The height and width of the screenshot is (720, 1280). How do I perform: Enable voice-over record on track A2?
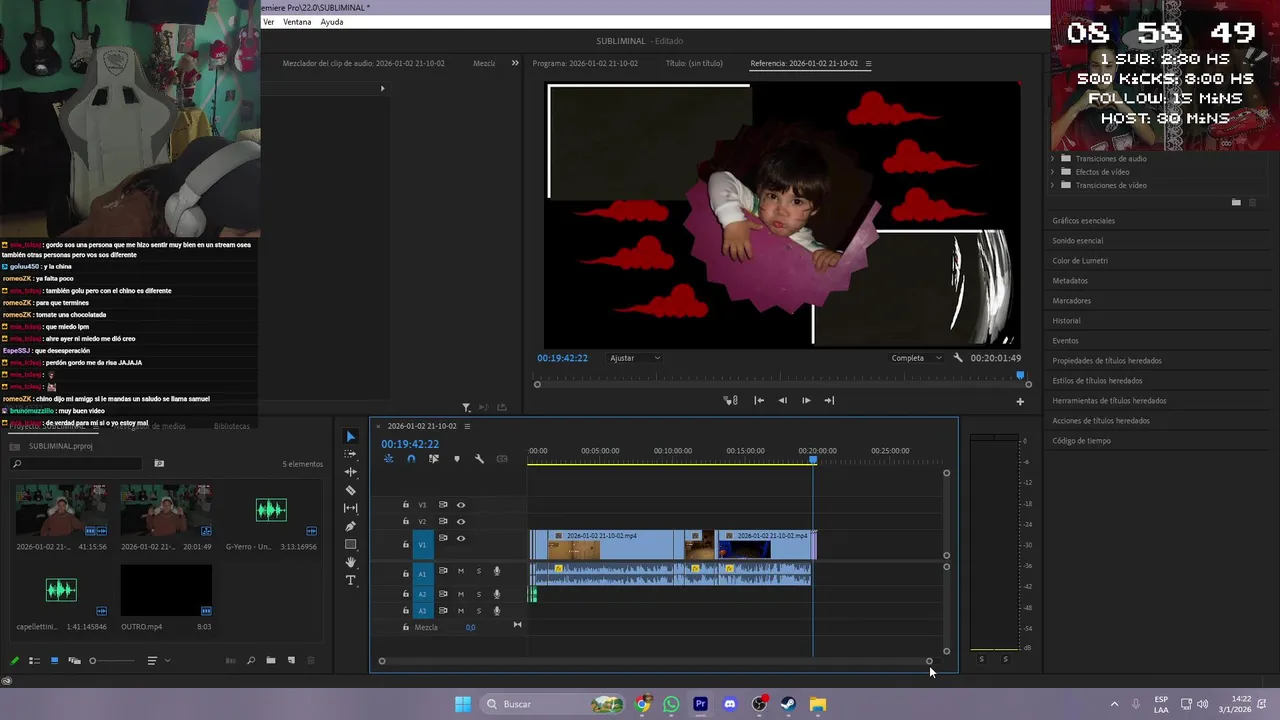point(497,594)
